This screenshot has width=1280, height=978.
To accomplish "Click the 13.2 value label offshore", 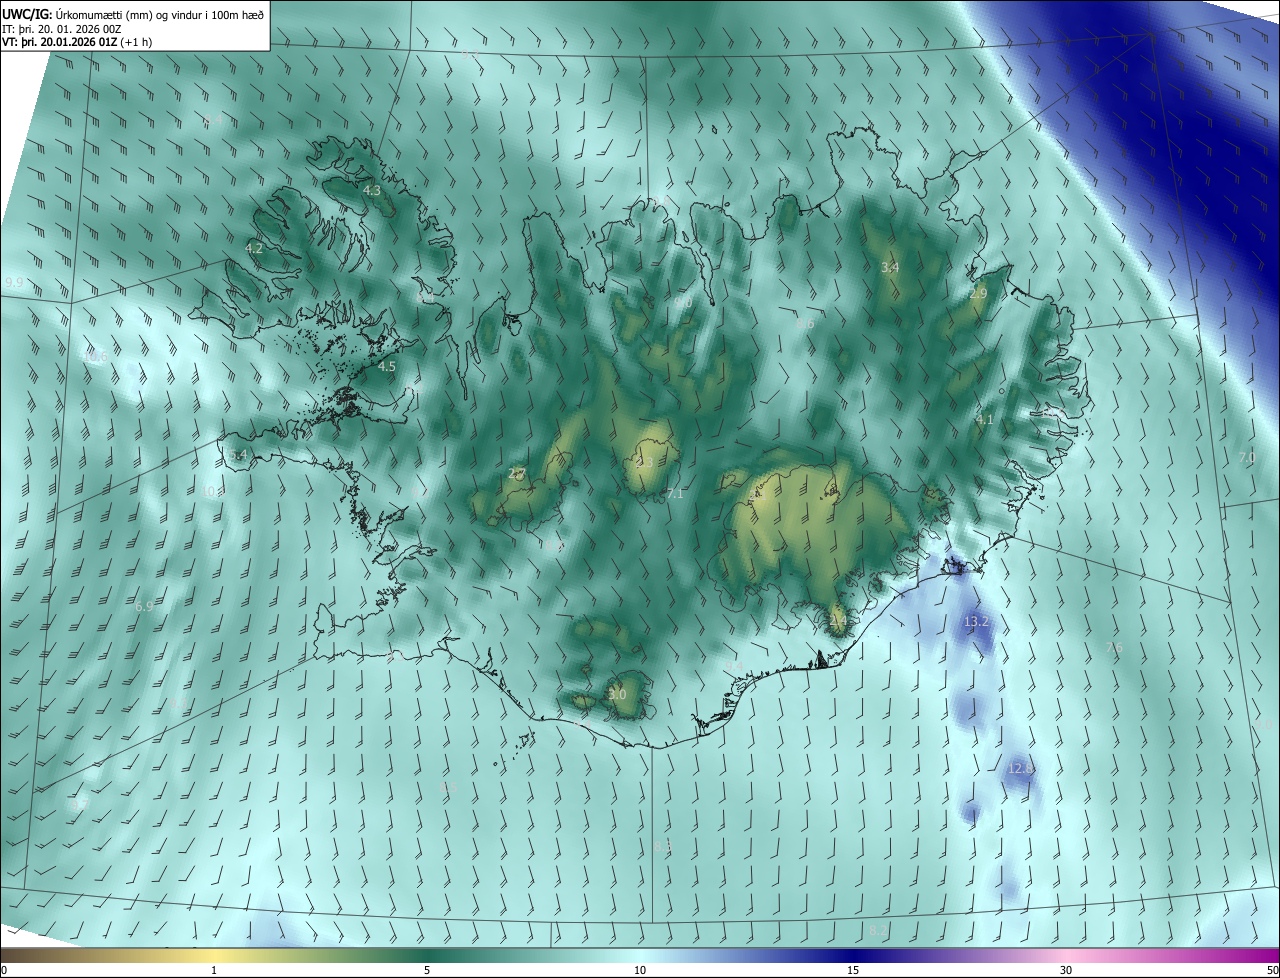I will (x=976, y=622).
